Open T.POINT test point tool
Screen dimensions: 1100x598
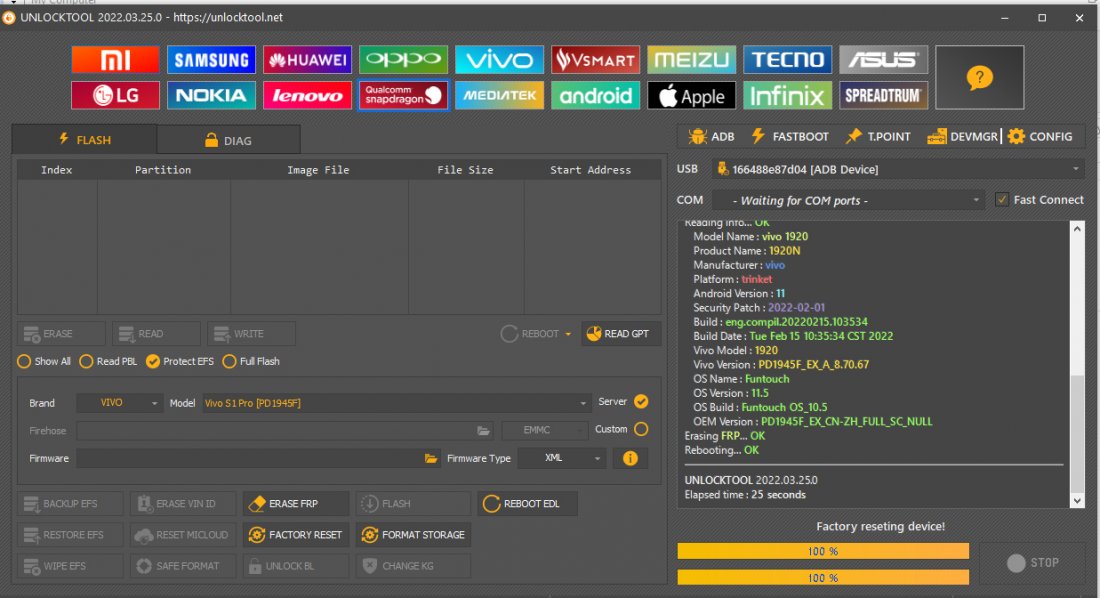click(878, 136)
